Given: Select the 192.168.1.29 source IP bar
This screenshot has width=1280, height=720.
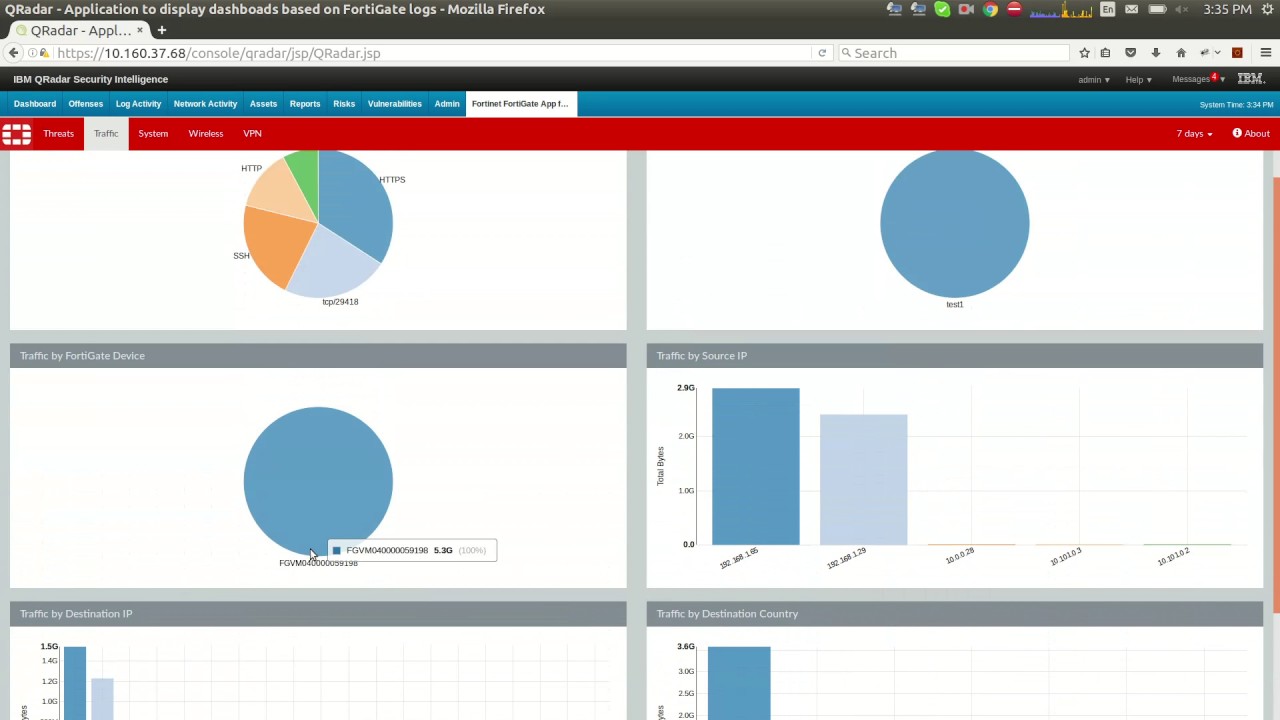Looking at the screenshot, I should (863, 480).
